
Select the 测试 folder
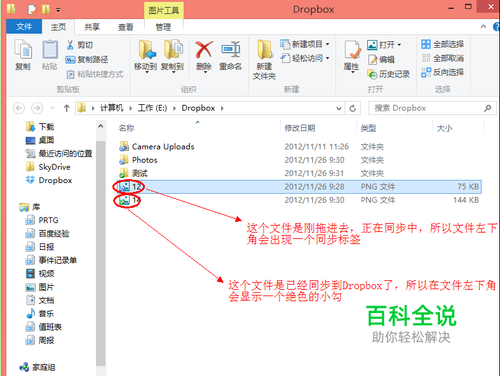coord(133,173)
